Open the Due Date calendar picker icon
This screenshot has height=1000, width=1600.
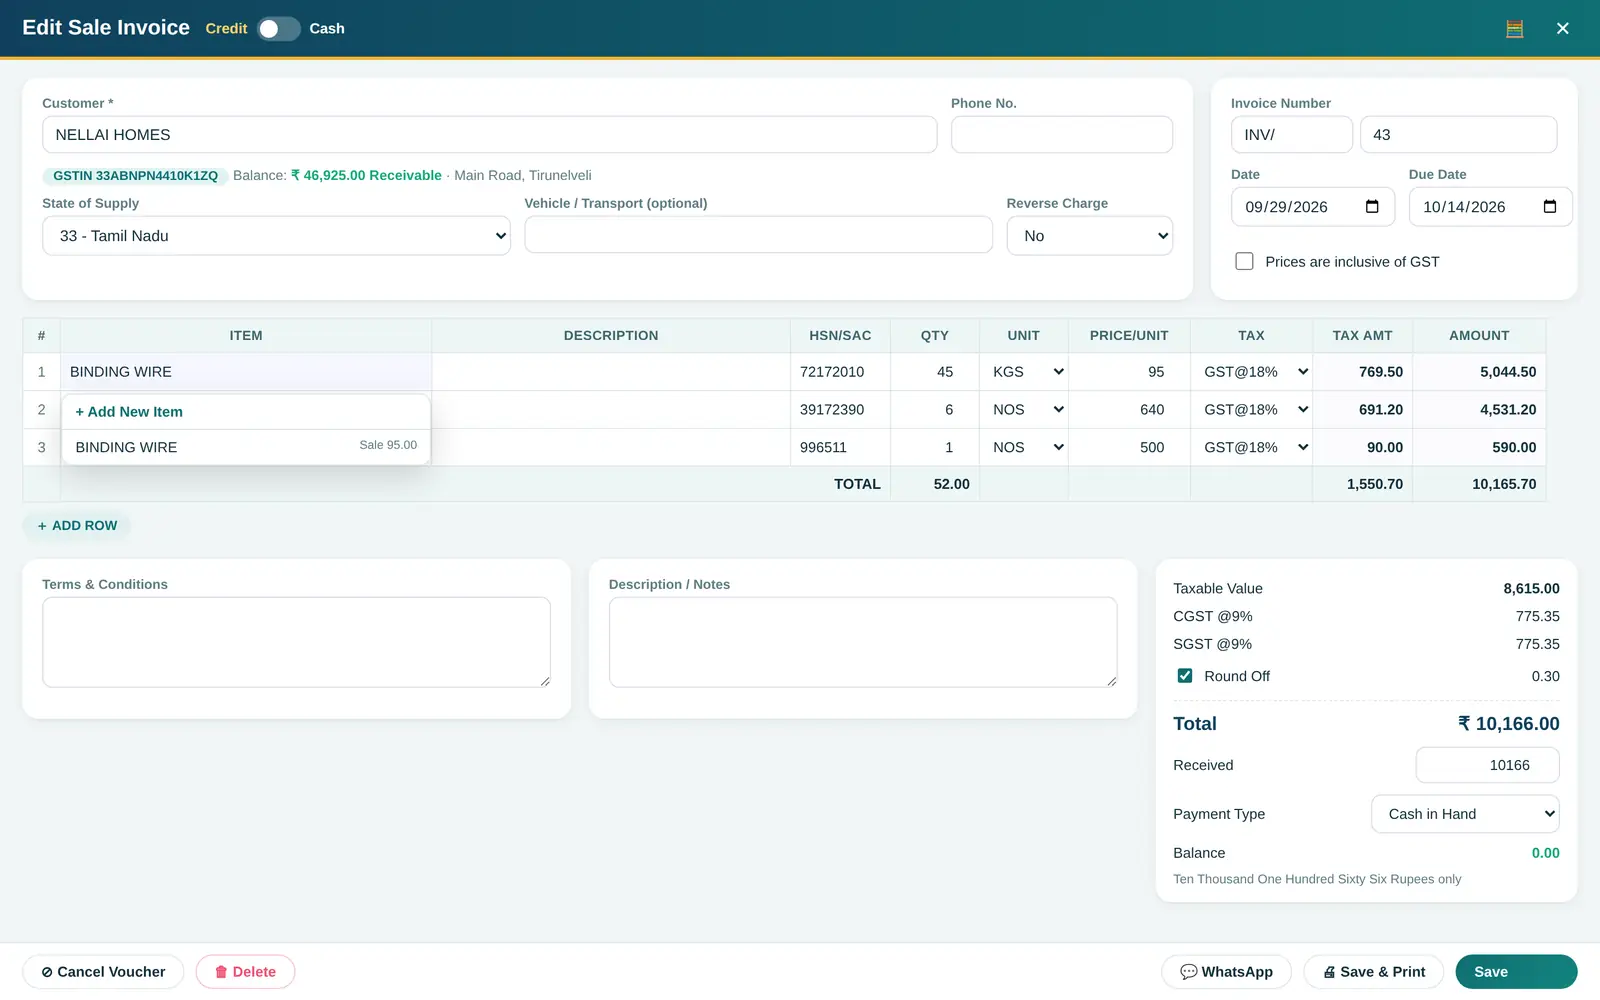point(1550,207)
